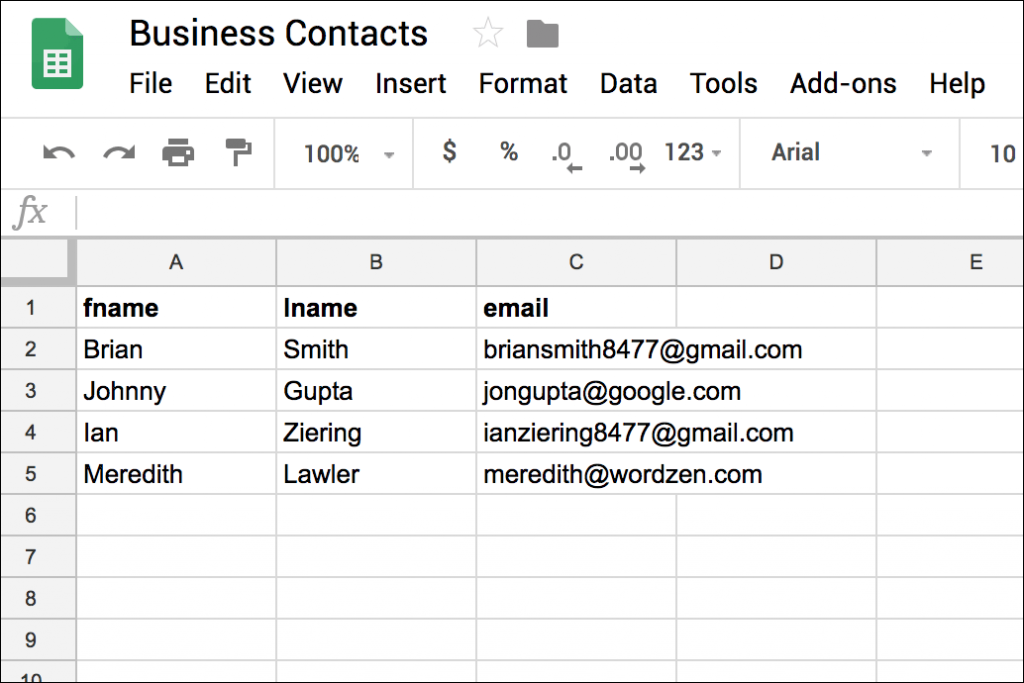Click the spreadsheet title Business Contacts

[x=278, y=33]
